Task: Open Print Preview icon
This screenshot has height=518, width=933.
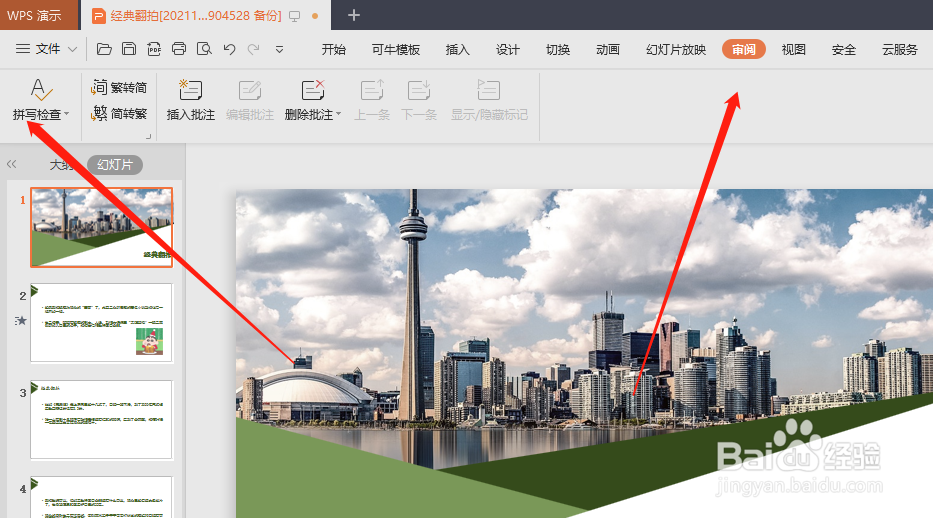Action: (204, 49)
